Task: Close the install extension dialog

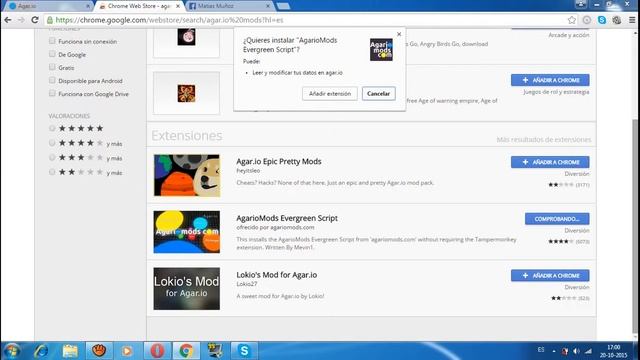Action: pos(399,34)
